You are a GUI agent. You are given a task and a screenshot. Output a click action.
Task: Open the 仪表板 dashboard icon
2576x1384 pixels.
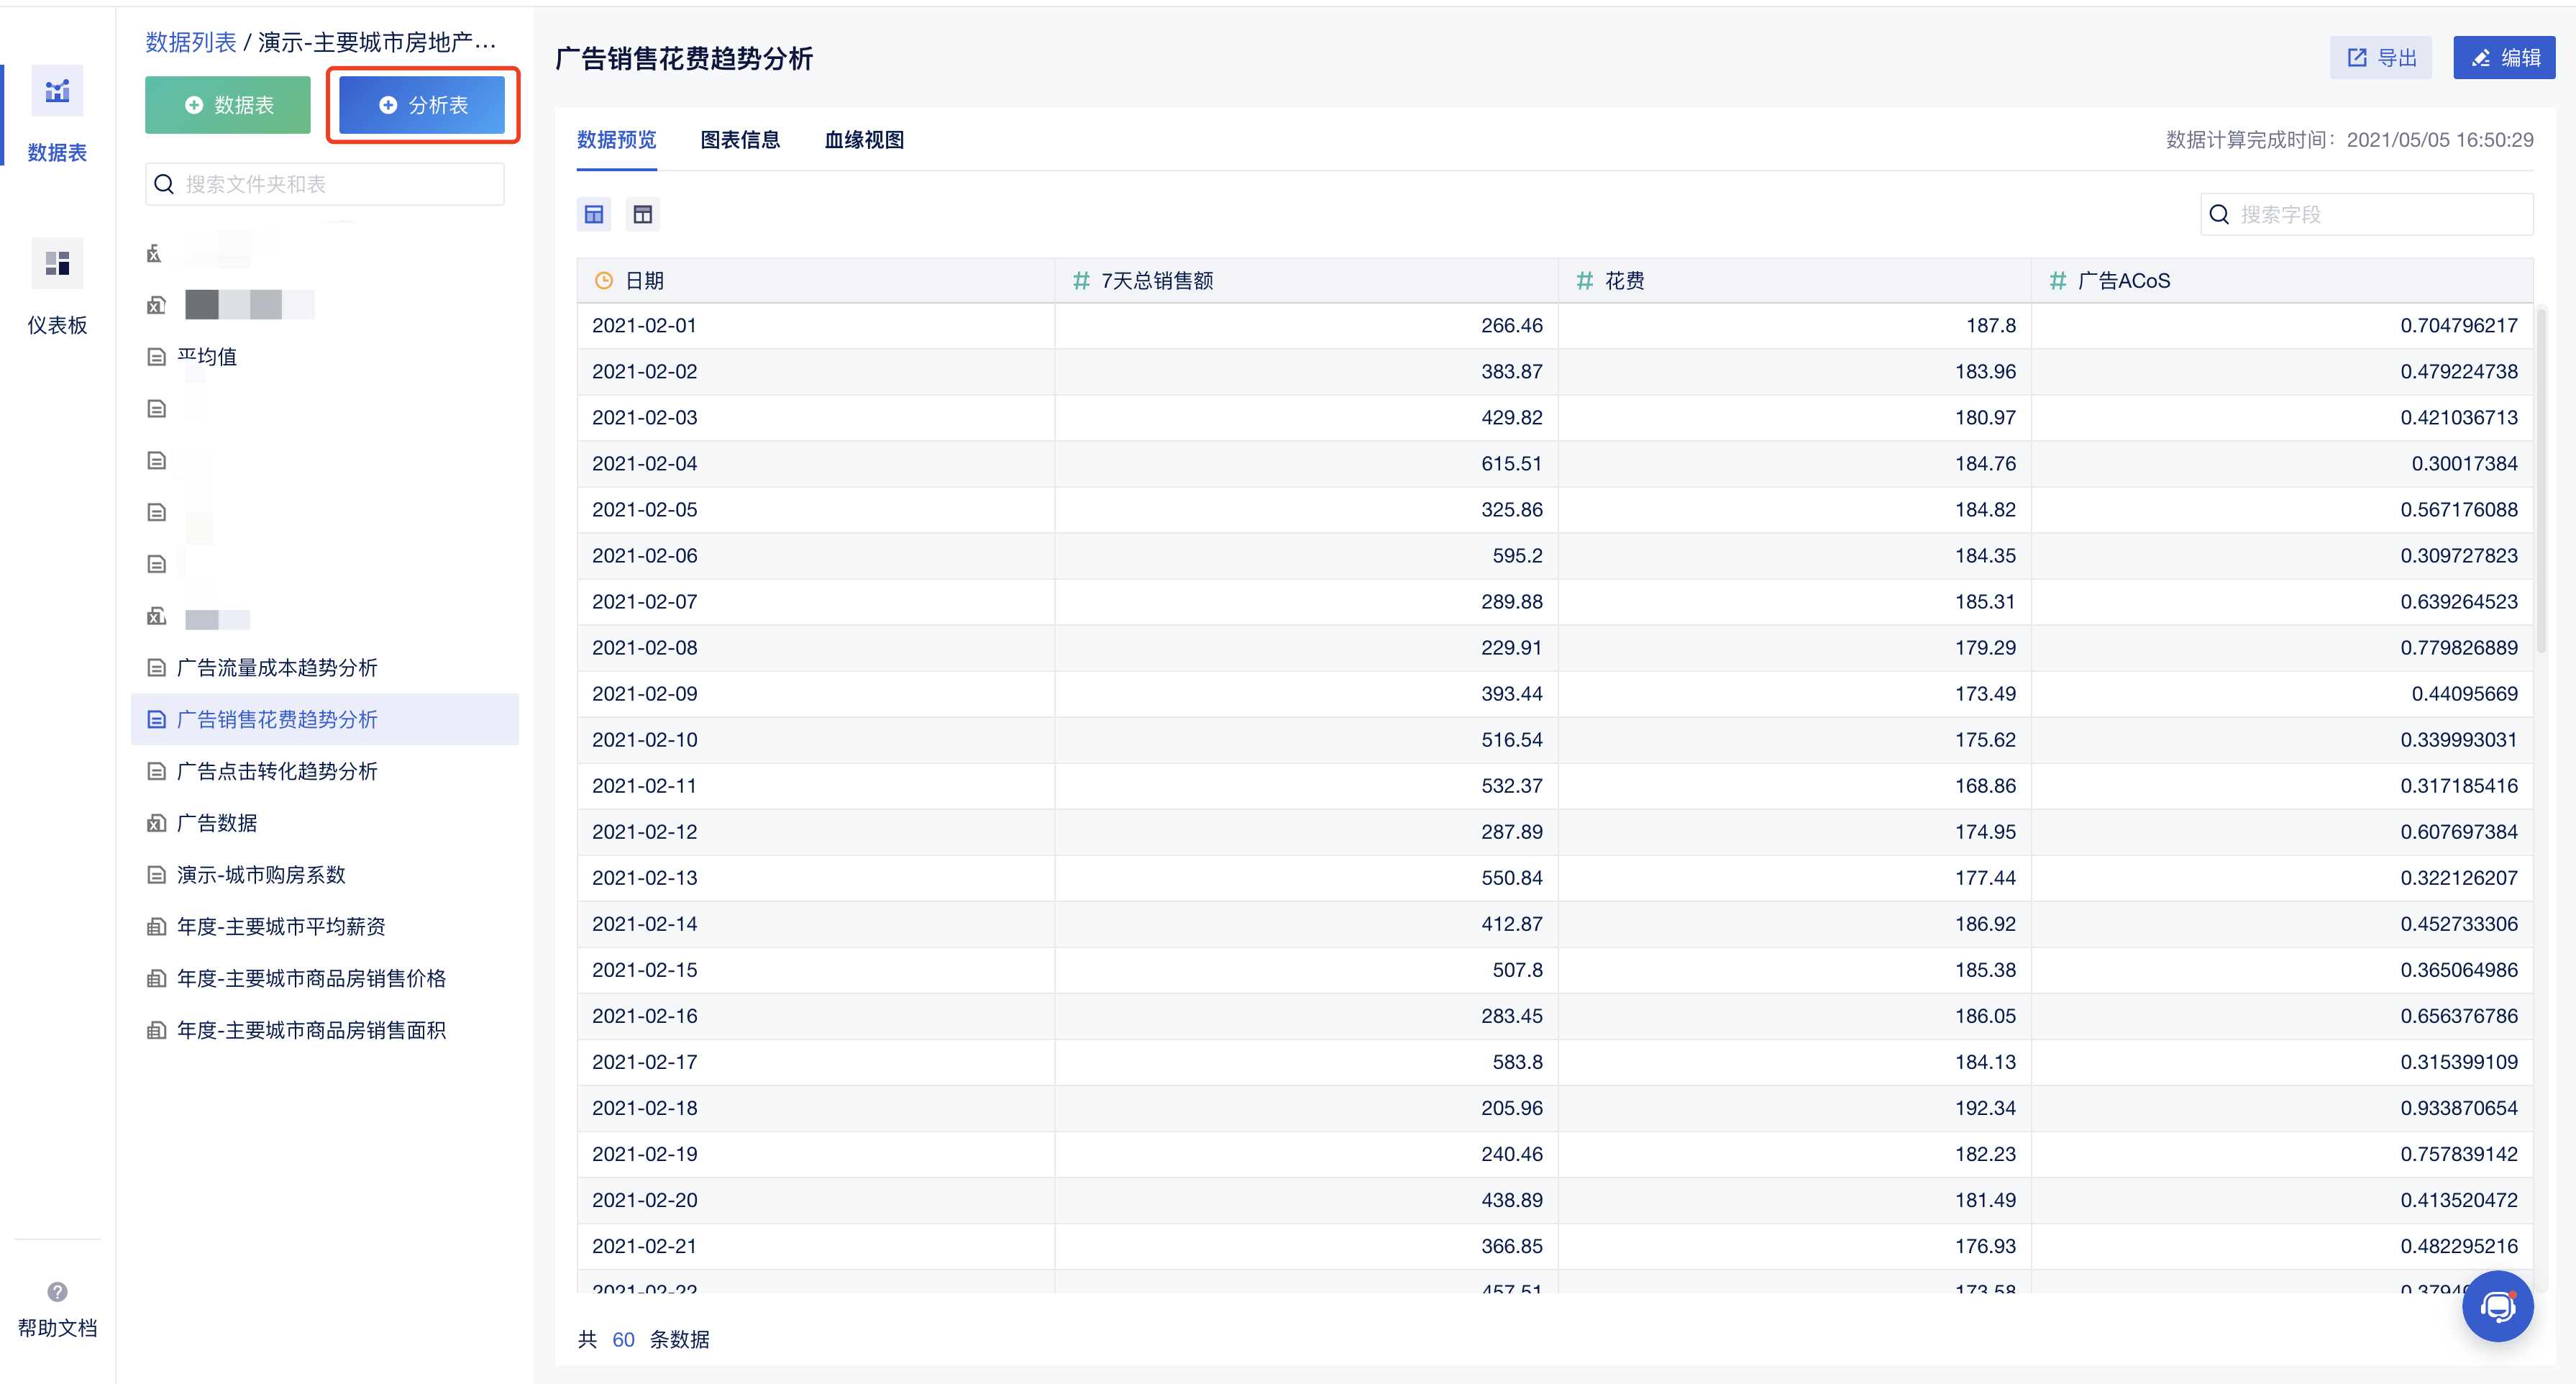pos(57,264)
